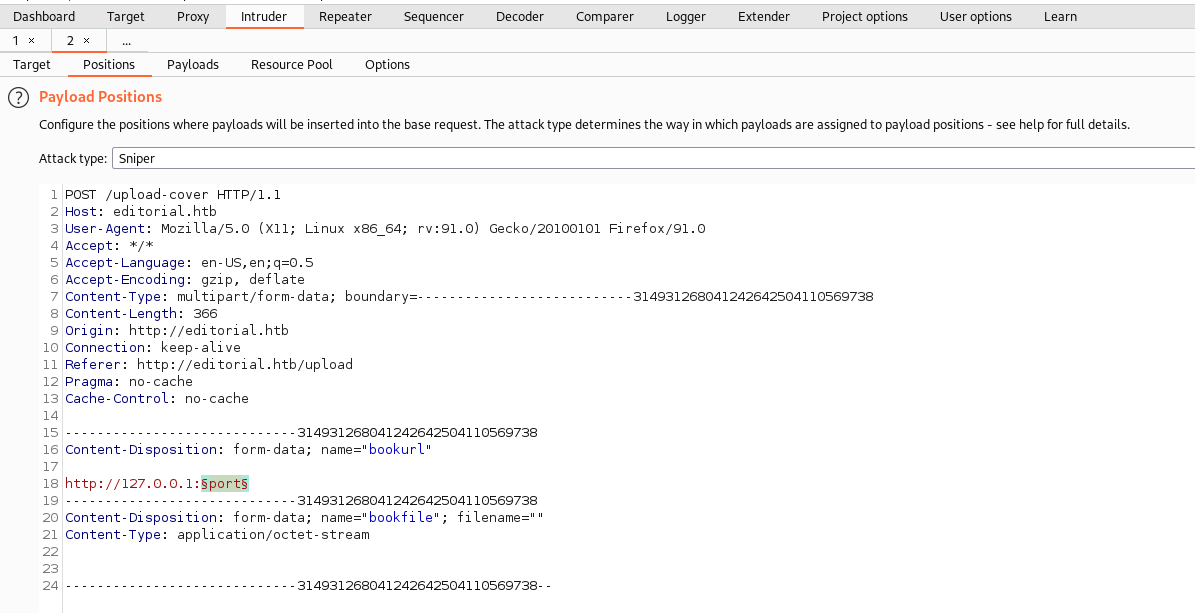1195x613 pixels.
Task: Select Intruder attack tab 2
Action: (70, 40)
